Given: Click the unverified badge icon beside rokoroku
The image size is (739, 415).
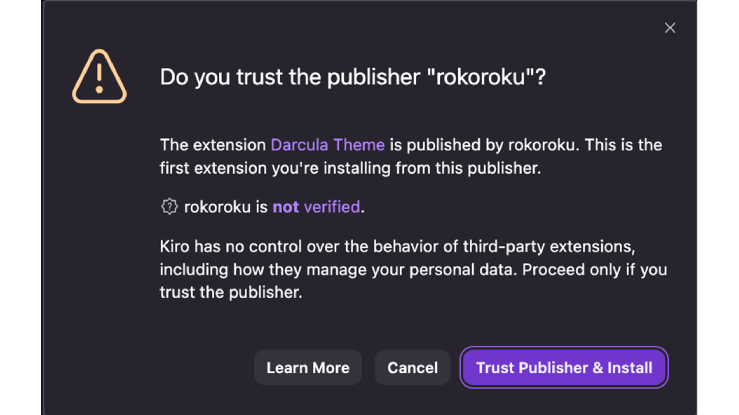Looking at the screenshot, I should pos(169,207).
